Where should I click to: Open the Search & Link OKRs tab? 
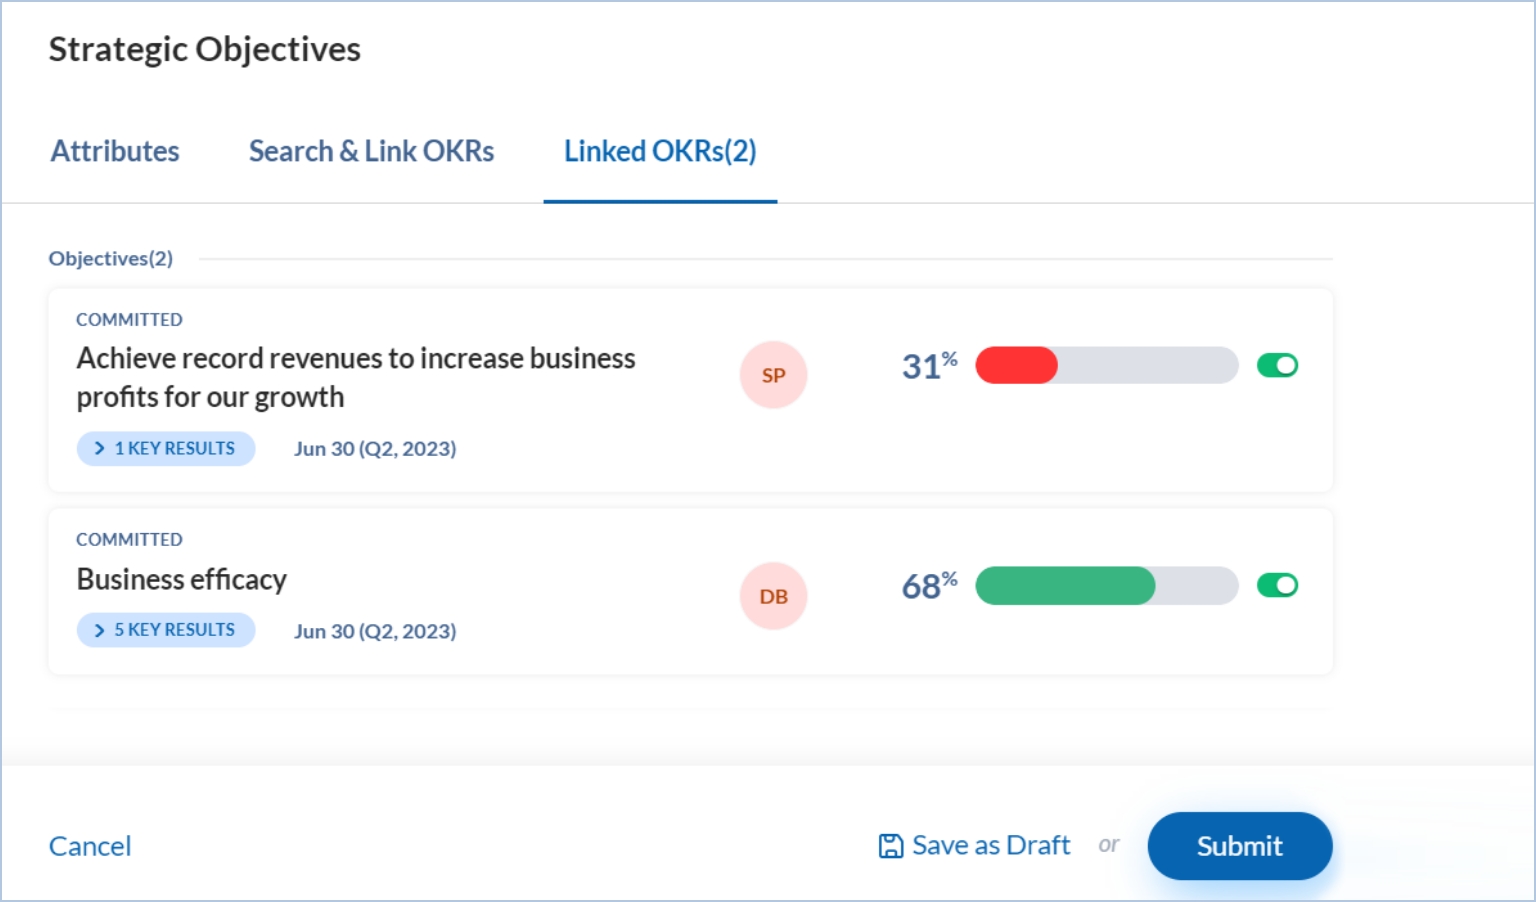pos(371,151)
